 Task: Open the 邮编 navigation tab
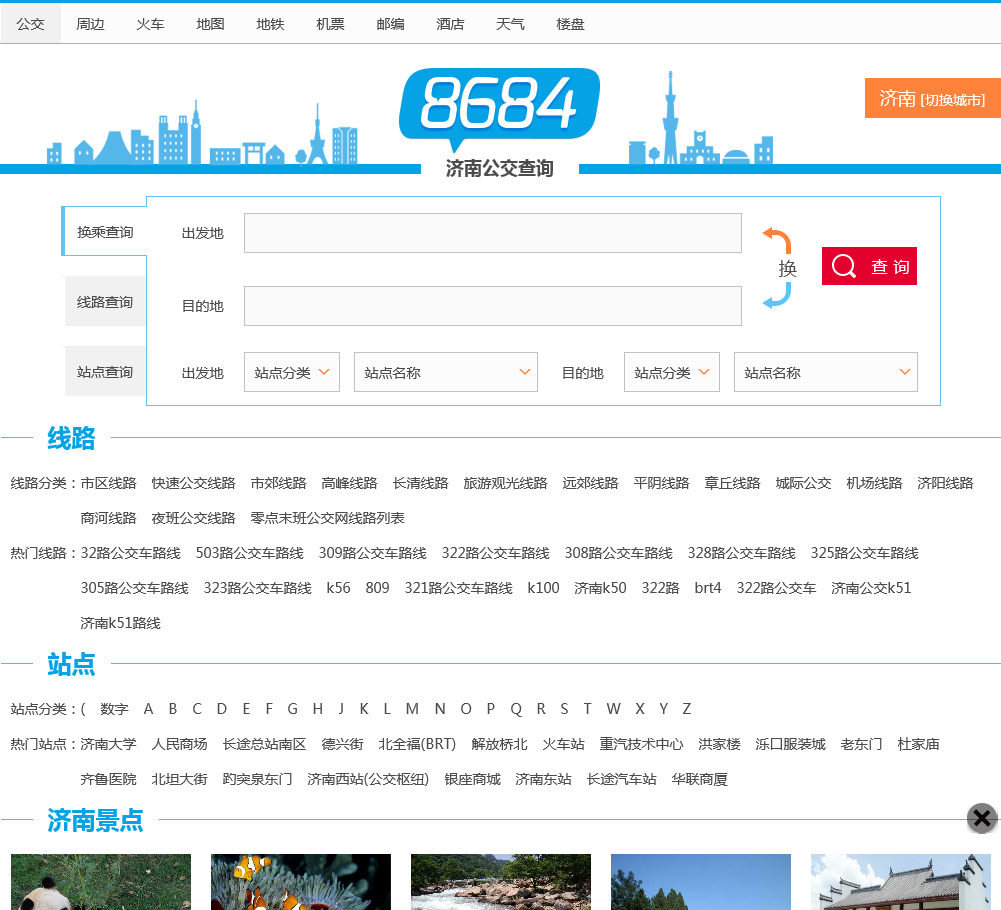tap(390, 24)
